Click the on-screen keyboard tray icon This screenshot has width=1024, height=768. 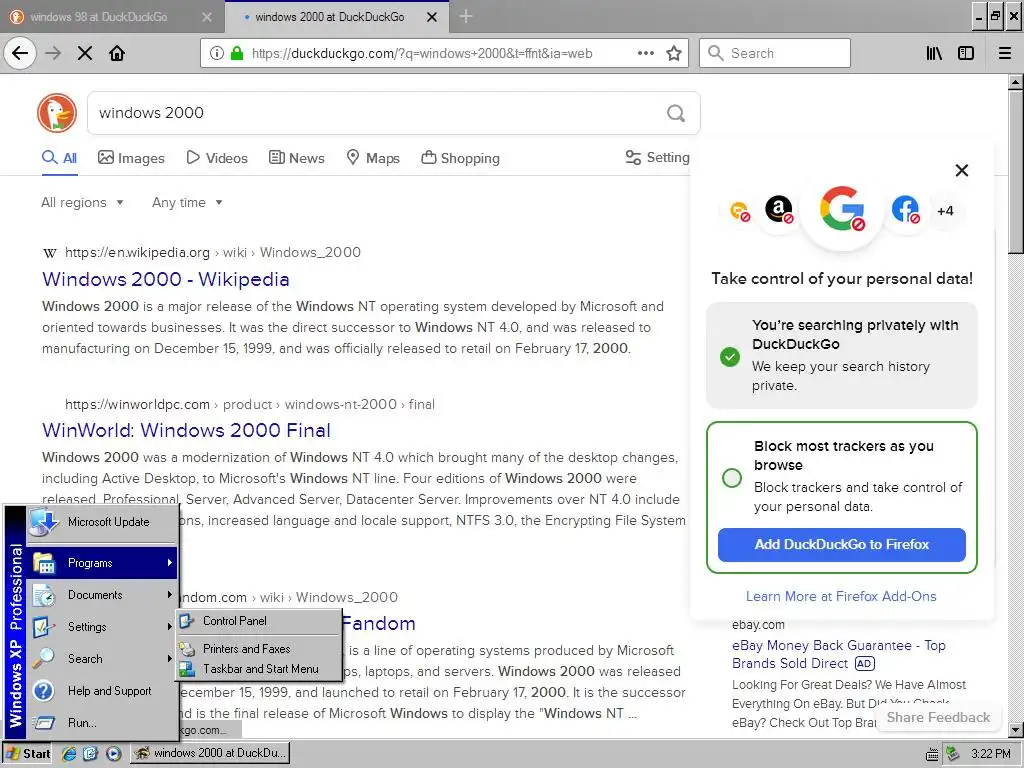[932, 754]
